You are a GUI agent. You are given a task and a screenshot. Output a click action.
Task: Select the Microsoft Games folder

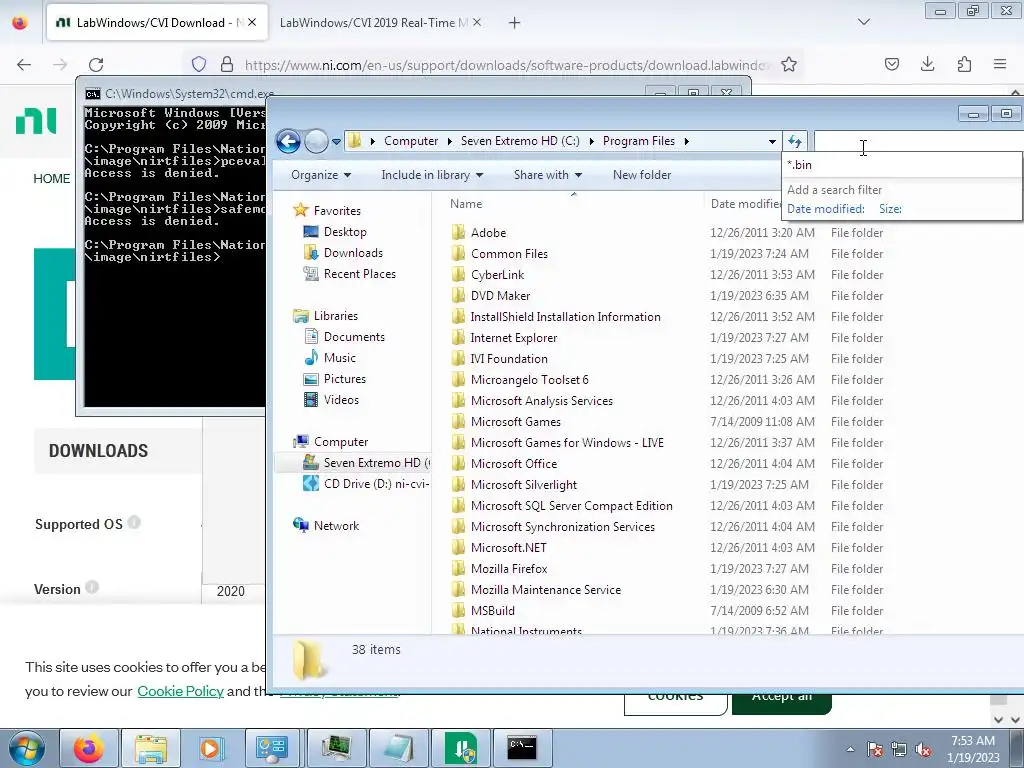[515, 422]
